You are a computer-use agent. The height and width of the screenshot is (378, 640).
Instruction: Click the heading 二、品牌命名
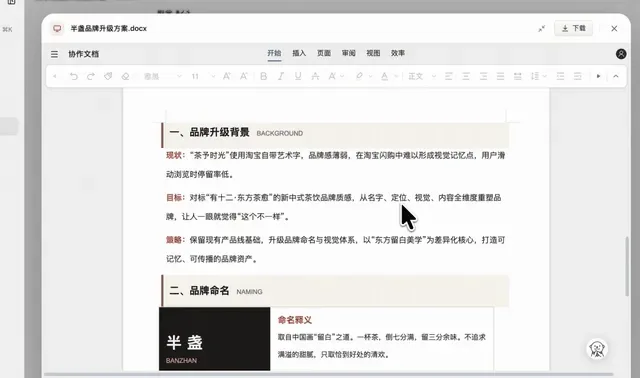tap(199, 291)
